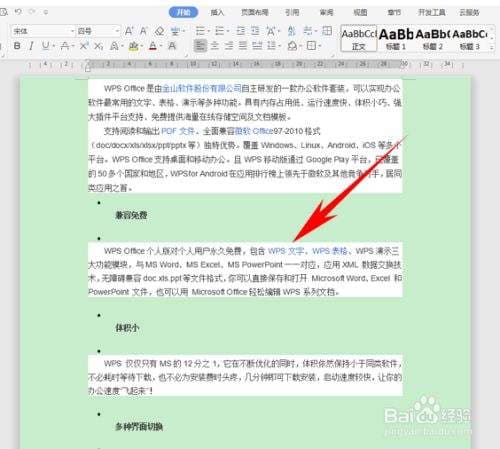
Task: Click the increase indent icon
Action: (255, 31)
